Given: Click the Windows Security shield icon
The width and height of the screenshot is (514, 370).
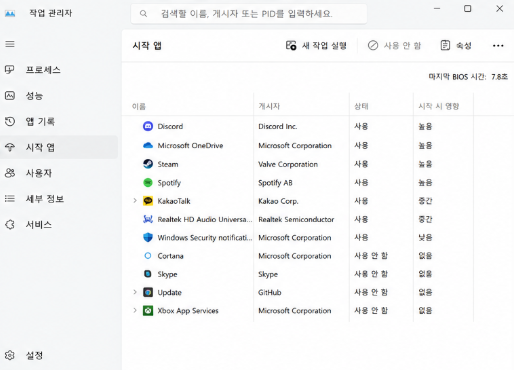Looking at the screenshot, I should [148, 237].
